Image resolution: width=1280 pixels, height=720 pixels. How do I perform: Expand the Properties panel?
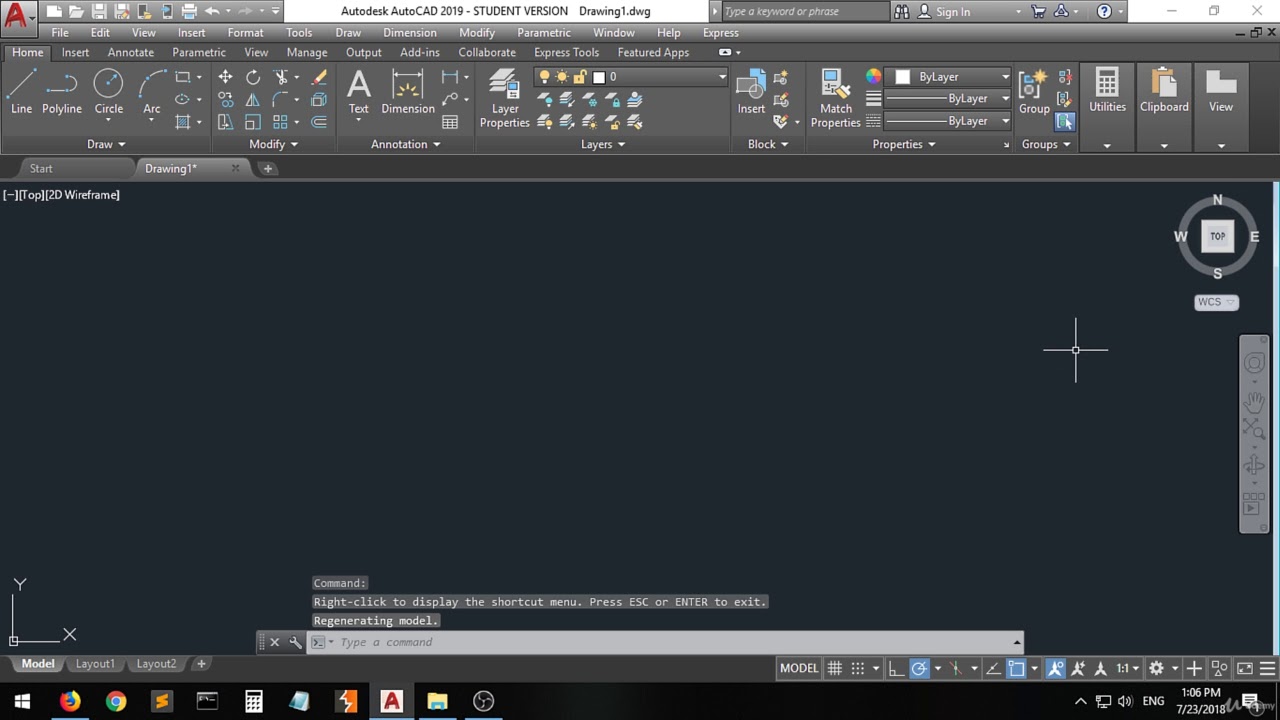904,144
